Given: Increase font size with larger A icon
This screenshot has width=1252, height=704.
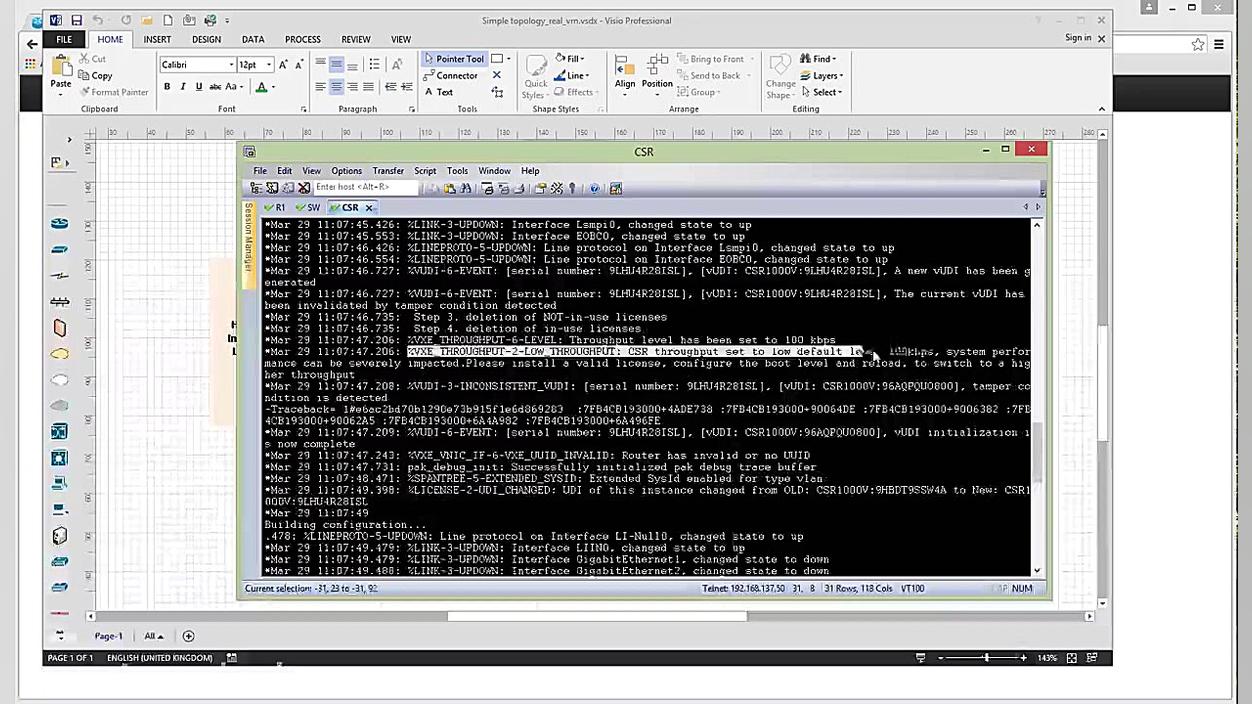Looking at the screenshot, I should pyautogui.click(x=284, y=64).
